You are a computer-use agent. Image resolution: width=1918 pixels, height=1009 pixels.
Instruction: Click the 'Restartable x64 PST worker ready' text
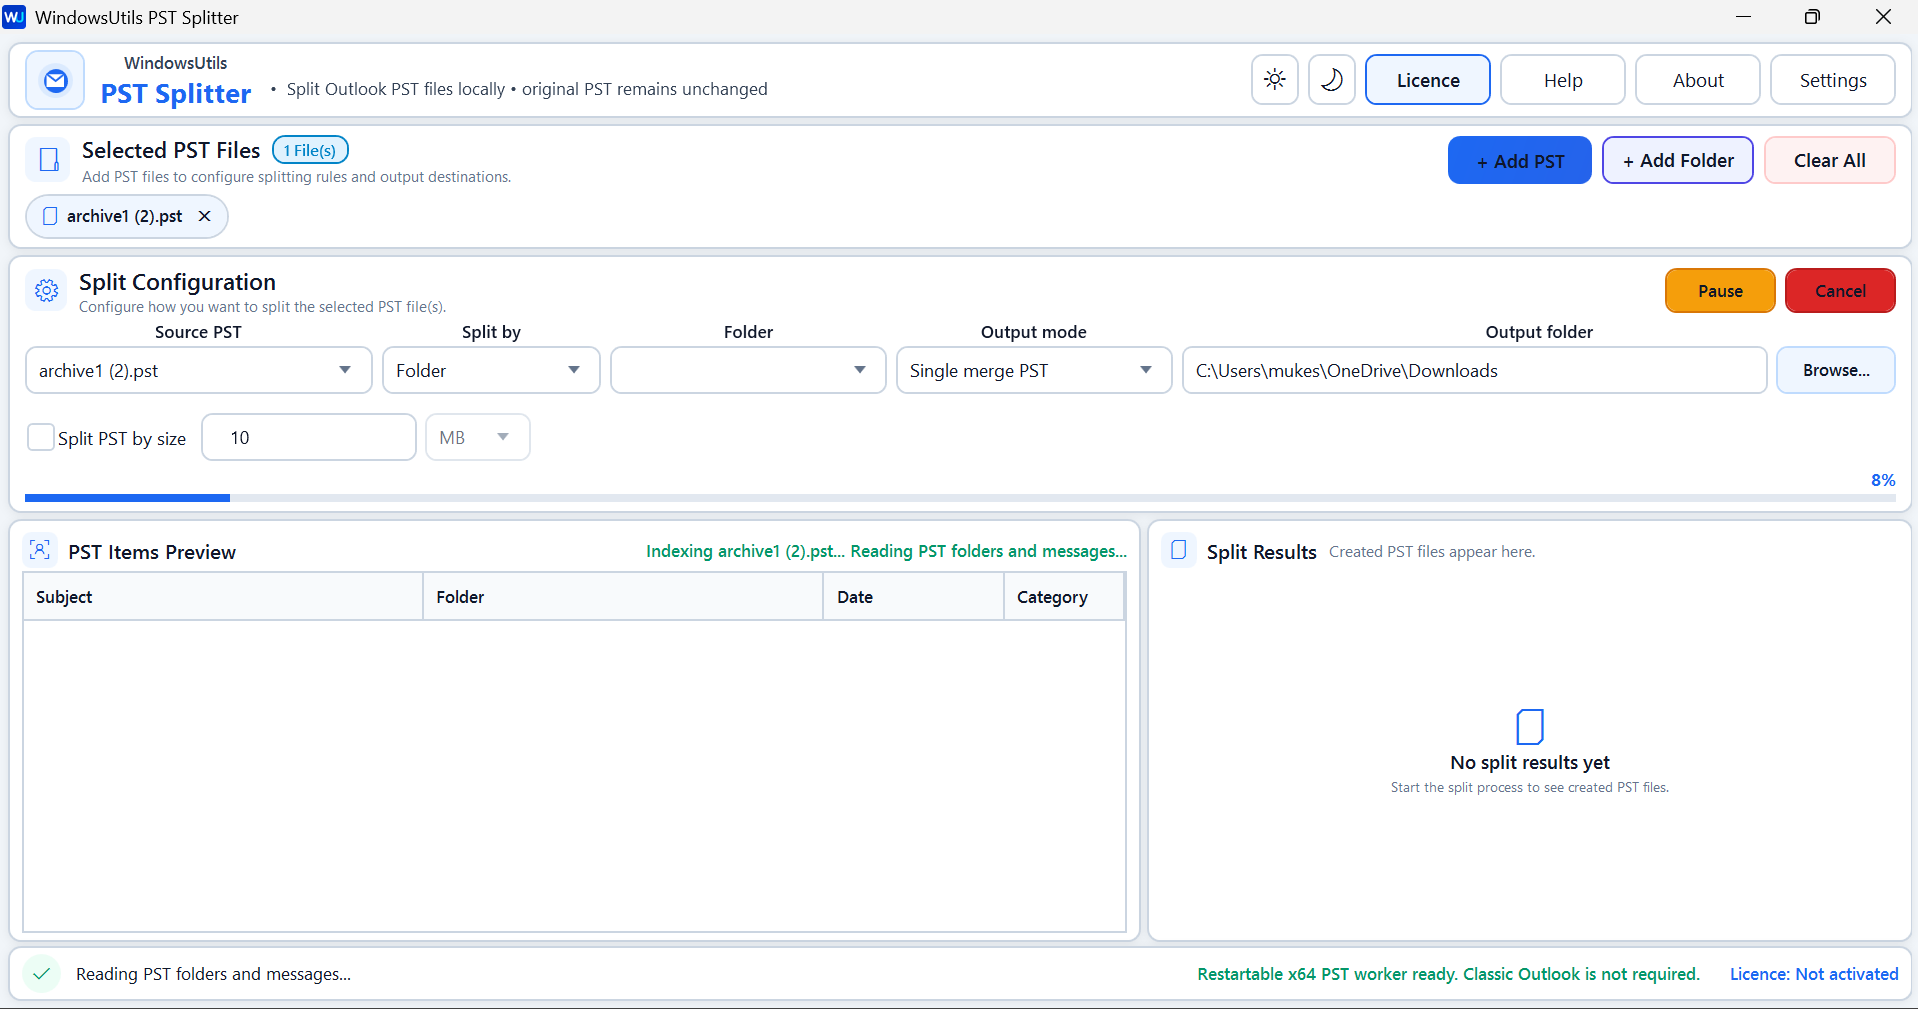(x=1448, y=974)
